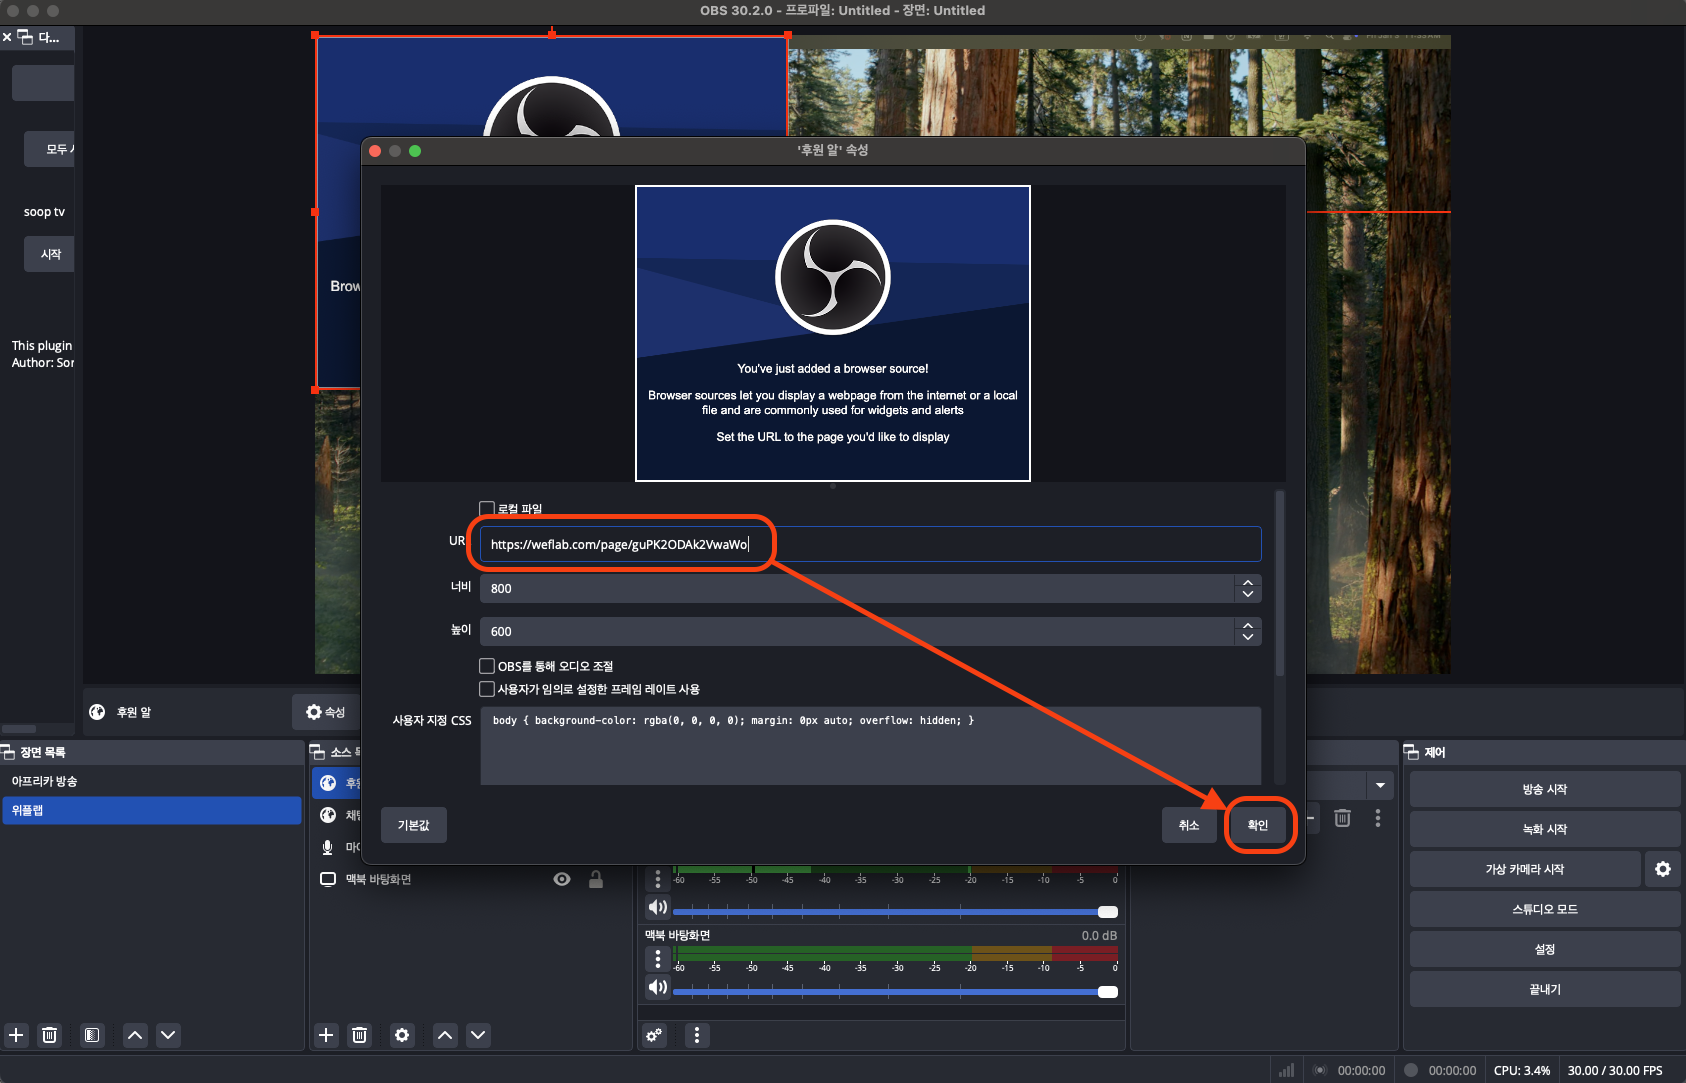The image size is (1686, 1083).
Task: Add a new scene in scene list
Action: pyautogui.click(x=16, y=1035)
